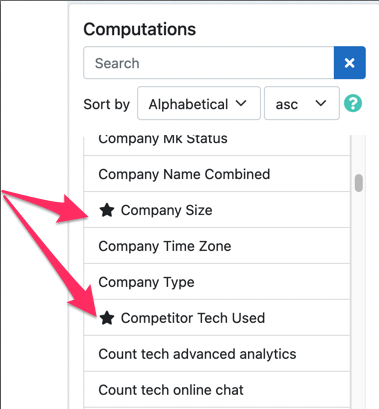Click the star icon beside Company Size
This screenshot has width=379, height=409.
coord(107,210)
